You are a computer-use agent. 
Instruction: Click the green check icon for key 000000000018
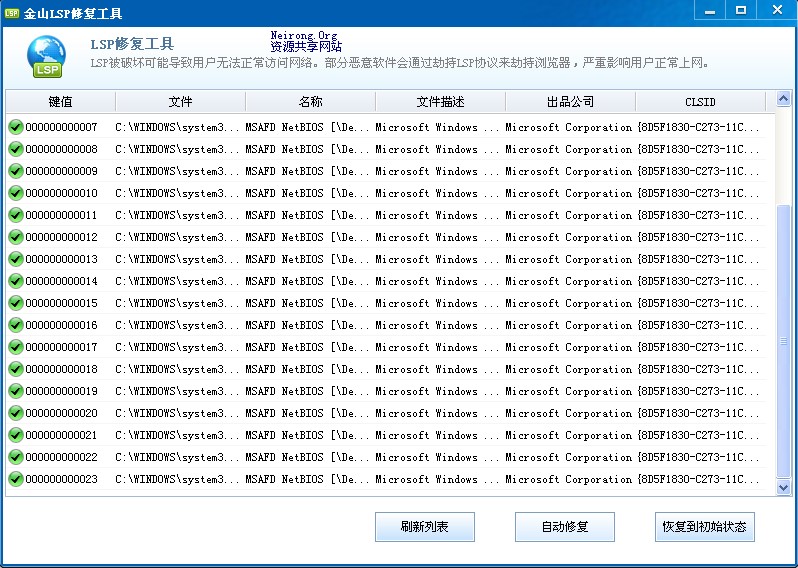pyautogui.click(x=16, y=369)
